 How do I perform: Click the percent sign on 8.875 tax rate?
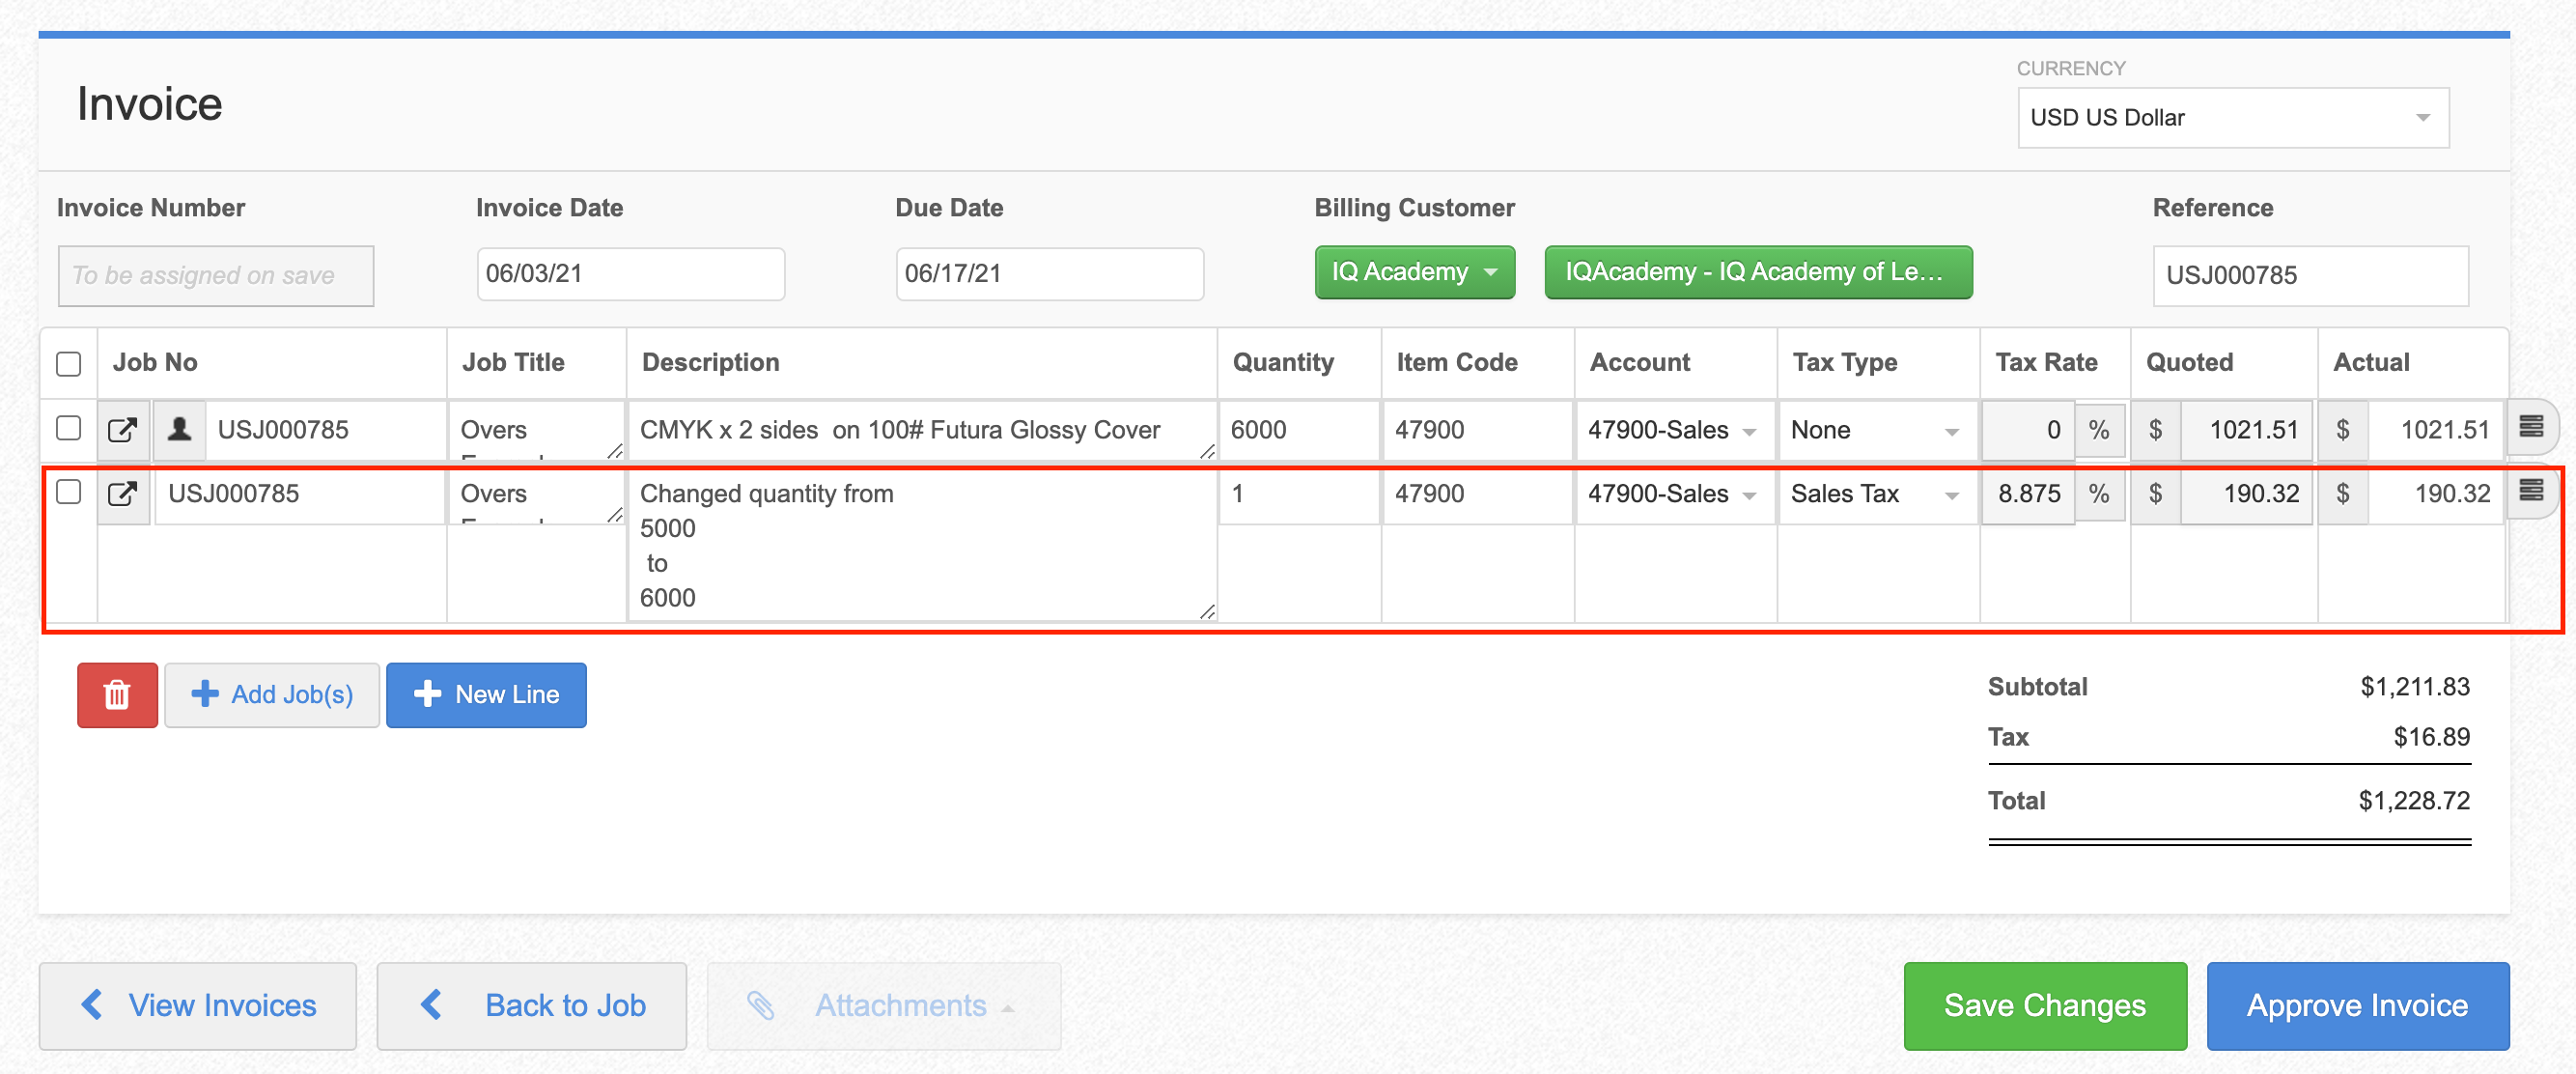click(2098, 494)
